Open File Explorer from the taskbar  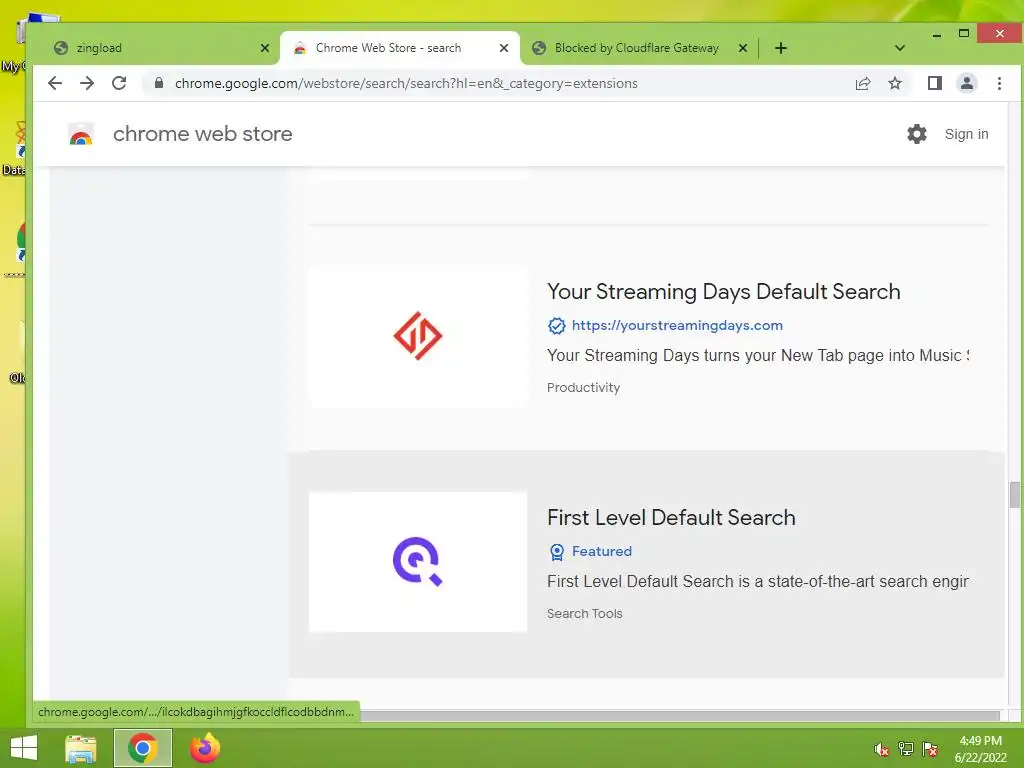point(81,748)
